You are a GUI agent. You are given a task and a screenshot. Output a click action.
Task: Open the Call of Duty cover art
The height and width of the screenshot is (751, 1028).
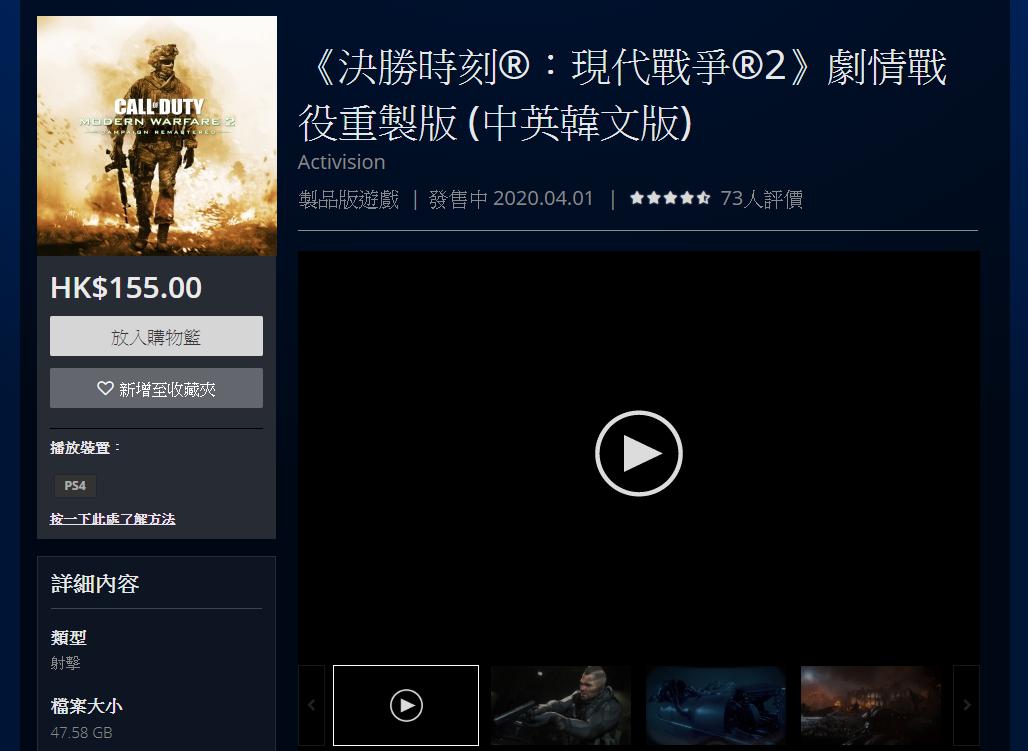pyautogui.click(x=157, y=136)
